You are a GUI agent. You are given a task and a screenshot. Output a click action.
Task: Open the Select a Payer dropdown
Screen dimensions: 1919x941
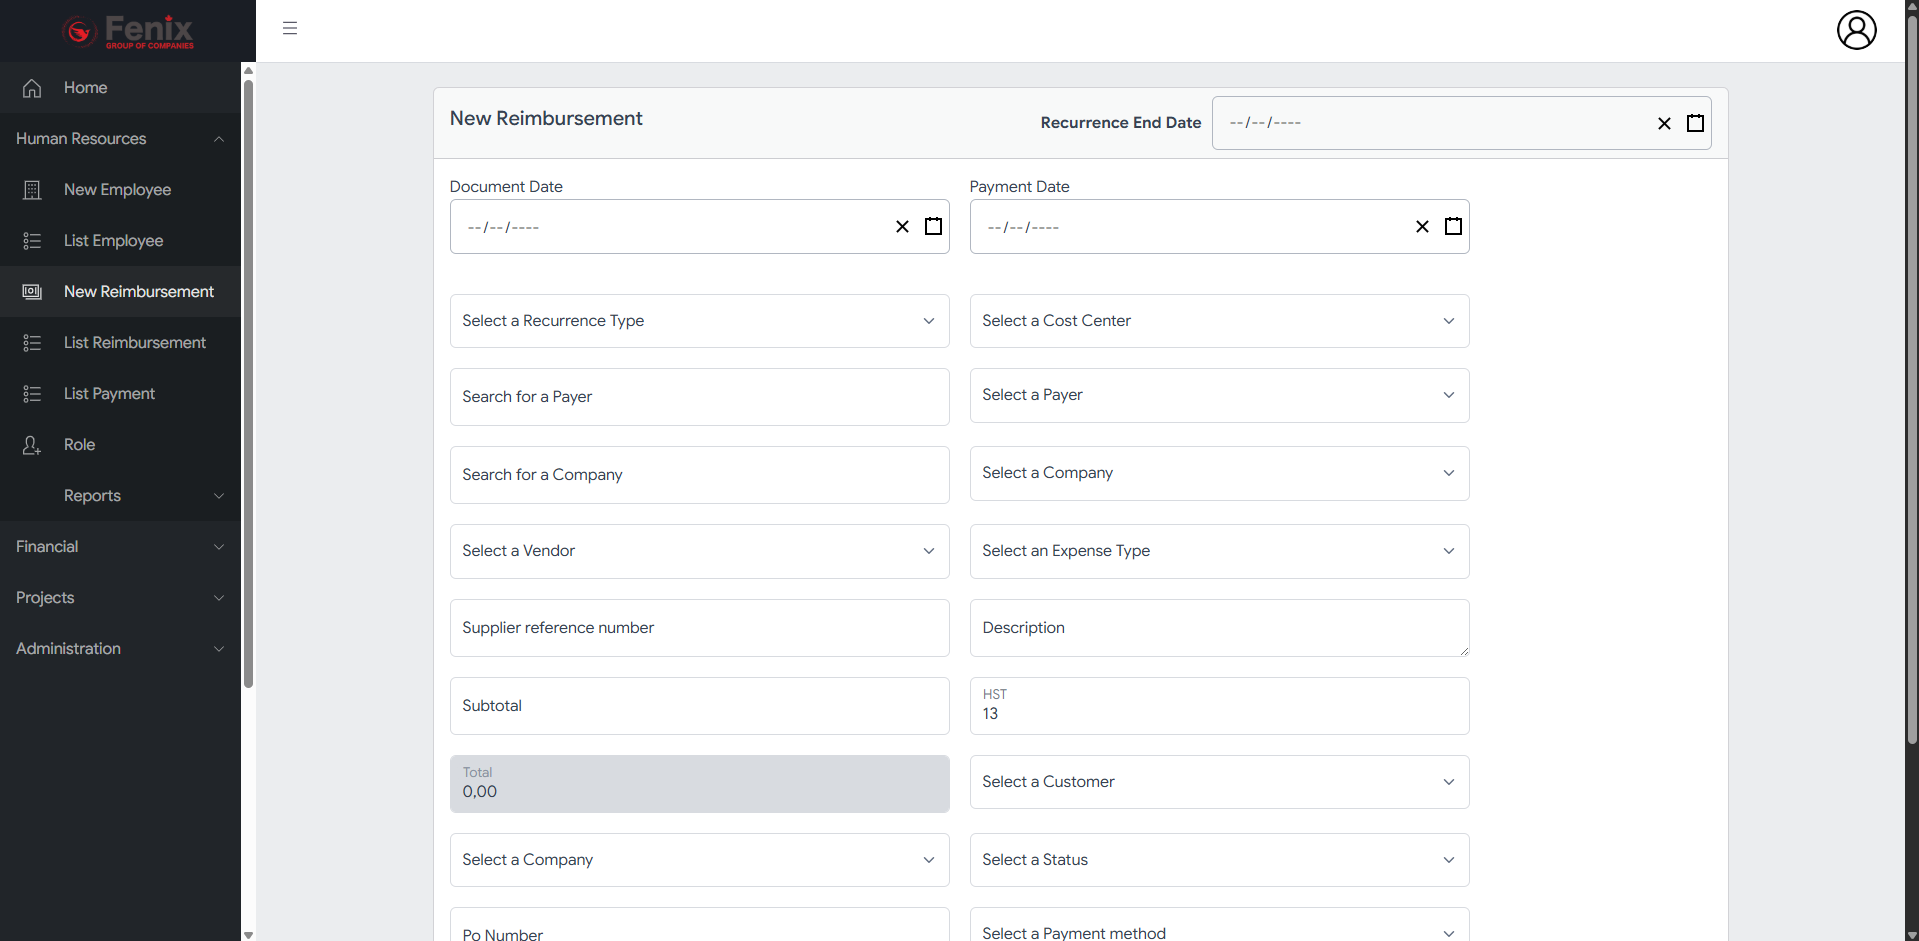1219,395
